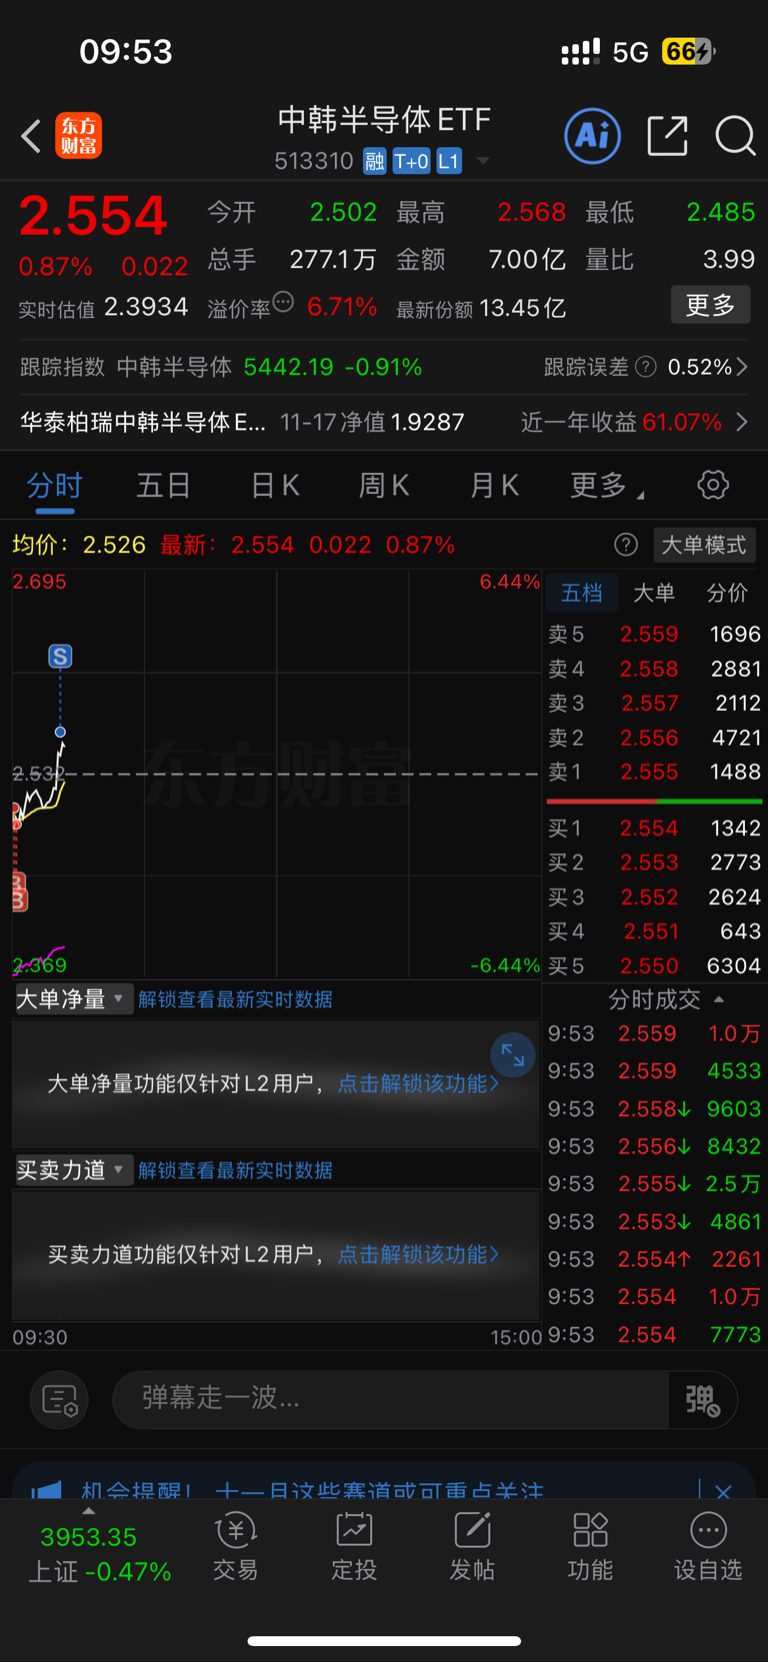The image size is (768, 1663).
Task: Tap 卖3 price 2.557 row
Action: 654,703
